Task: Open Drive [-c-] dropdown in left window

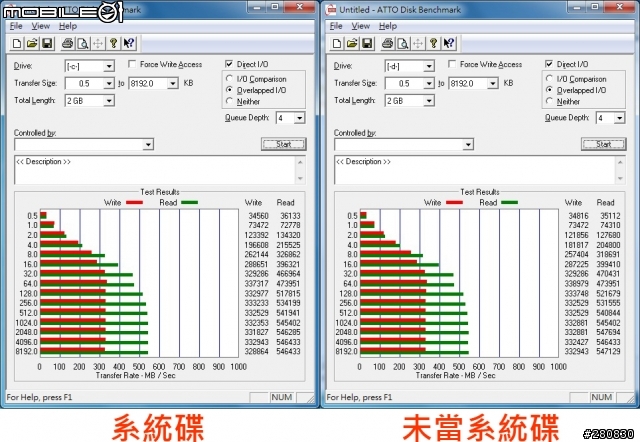Action: pos(109,66)
